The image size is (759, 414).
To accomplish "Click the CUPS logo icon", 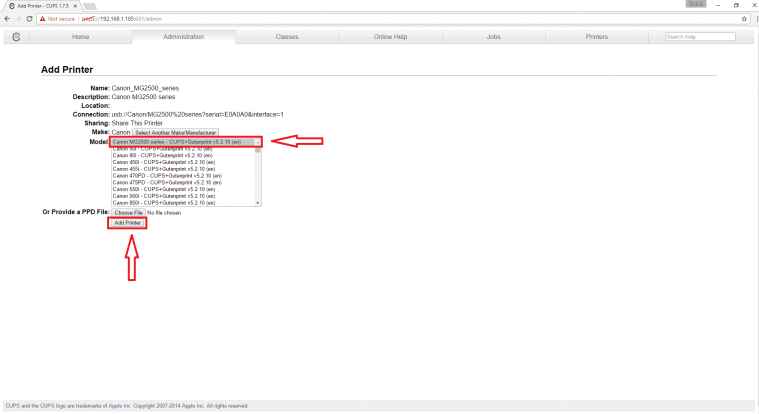I will tap(16, 37).
